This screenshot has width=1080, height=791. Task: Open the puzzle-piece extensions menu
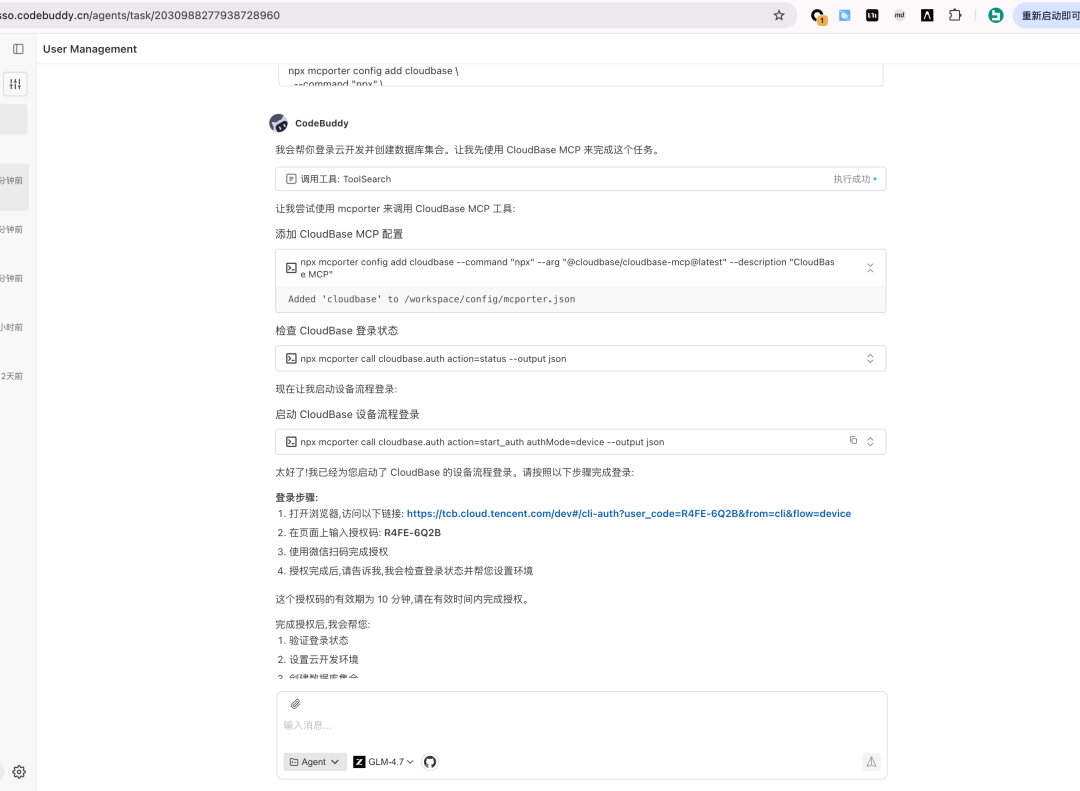click(x=955, y=15)
